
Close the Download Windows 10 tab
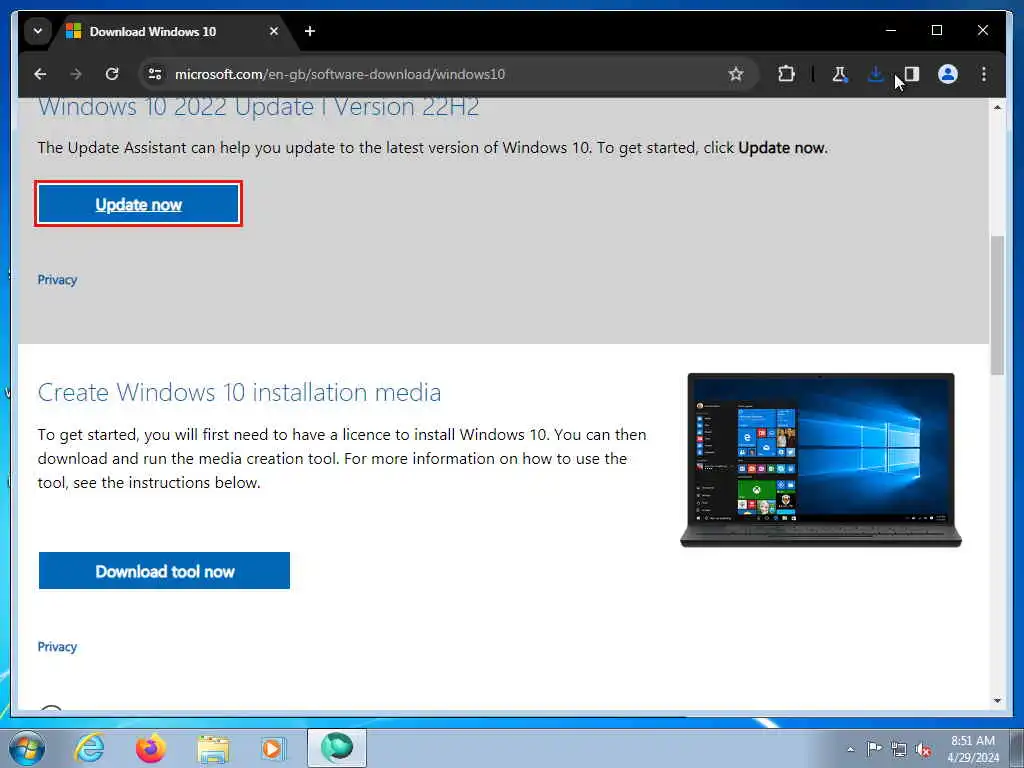click(274, 31)
